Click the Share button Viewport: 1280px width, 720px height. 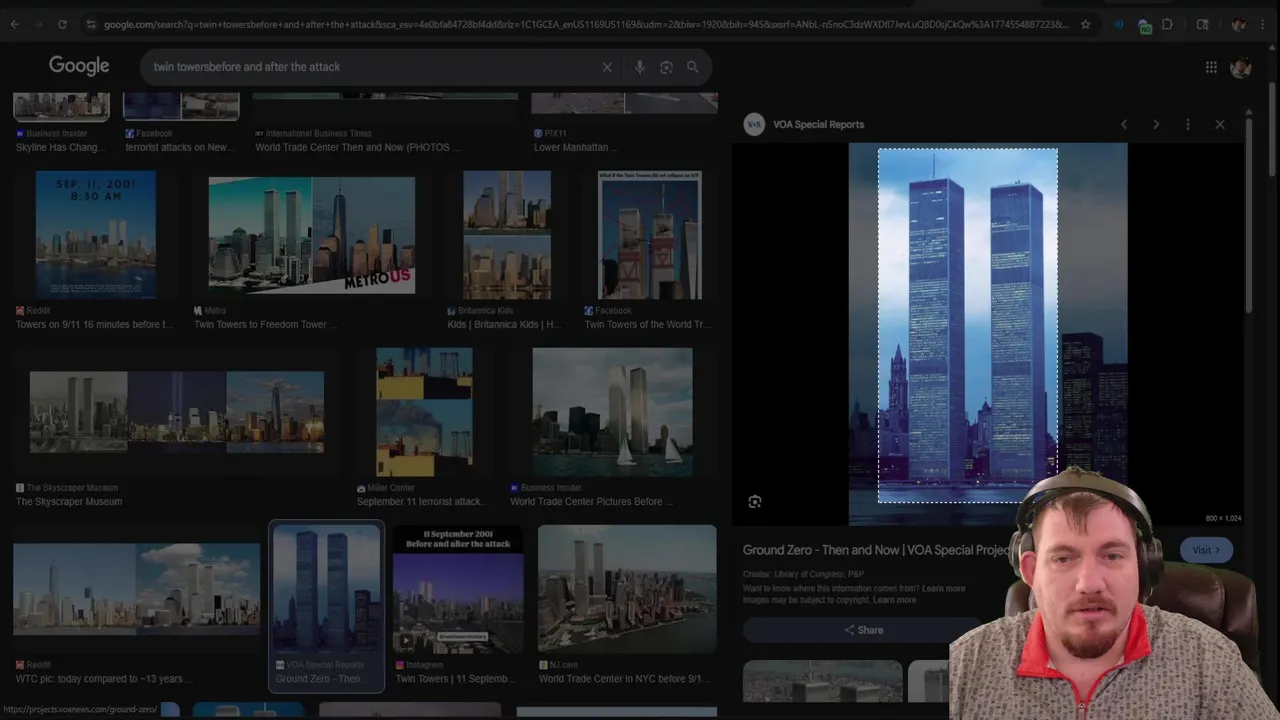[863, 630]
